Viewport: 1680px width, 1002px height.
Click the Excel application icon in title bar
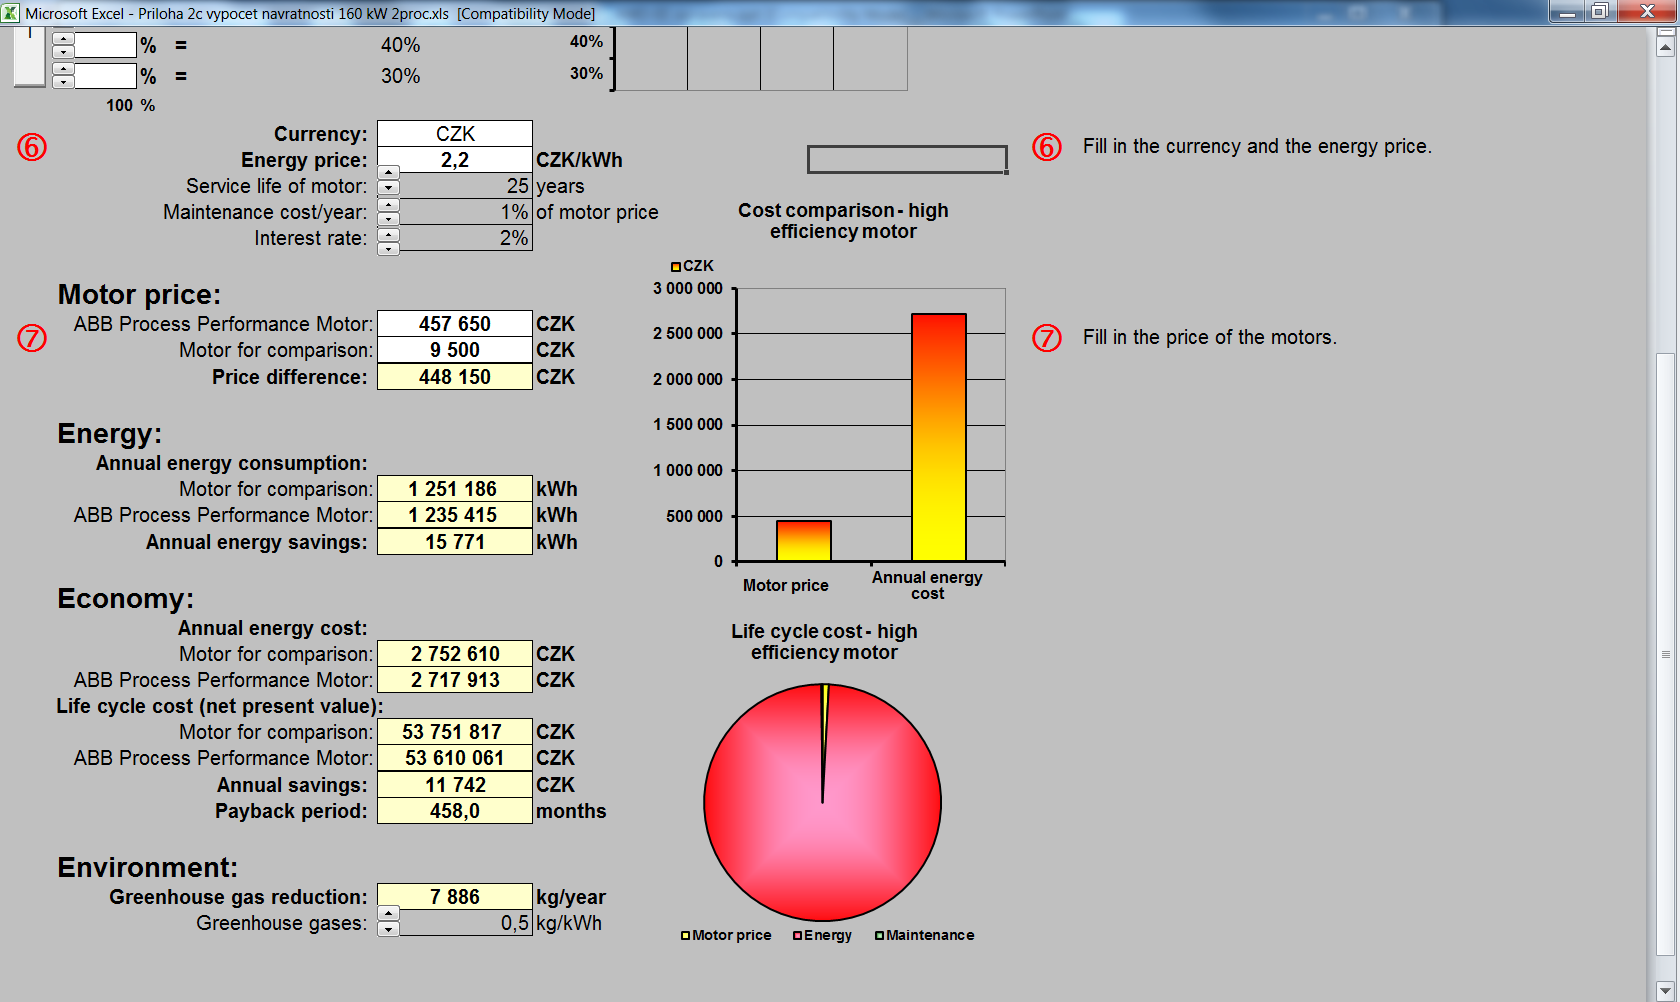10,13
